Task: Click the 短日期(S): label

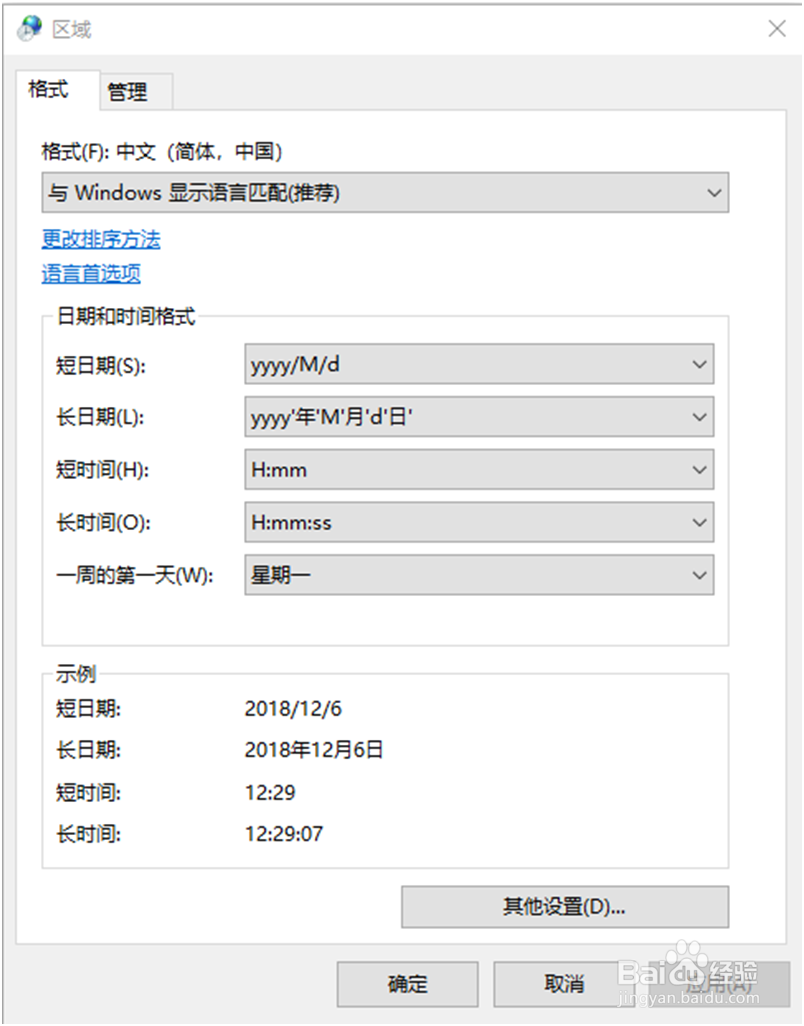Action: [x=101, y=365]
